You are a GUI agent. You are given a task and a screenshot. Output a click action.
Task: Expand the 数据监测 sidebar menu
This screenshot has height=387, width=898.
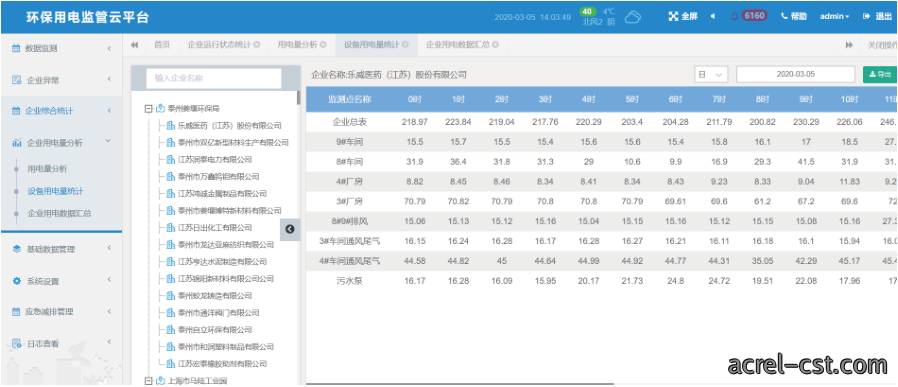coord(61,49)
